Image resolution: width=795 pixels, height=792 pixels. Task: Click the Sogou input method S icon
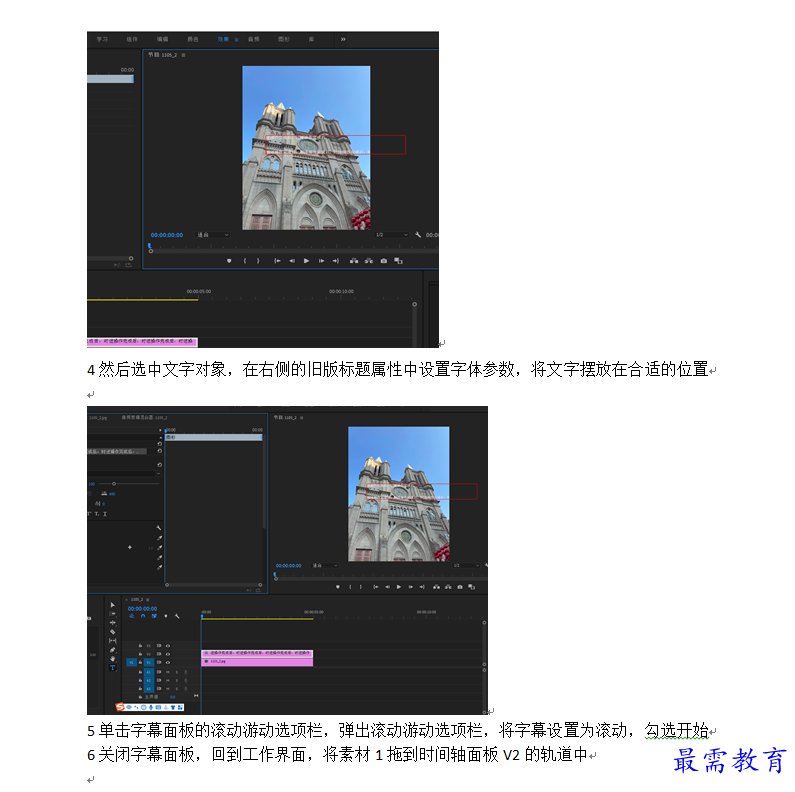coord(120,707)
